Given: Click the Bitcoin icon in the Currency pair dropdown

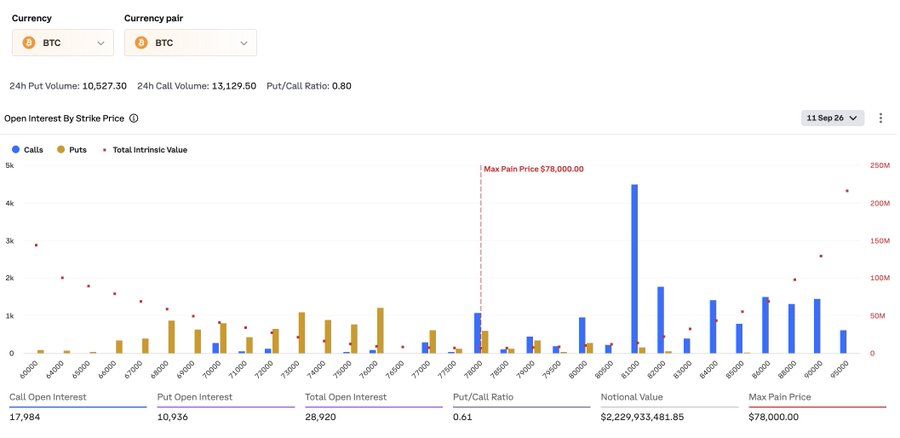Looking at the screenshot, I should point(141,43).
